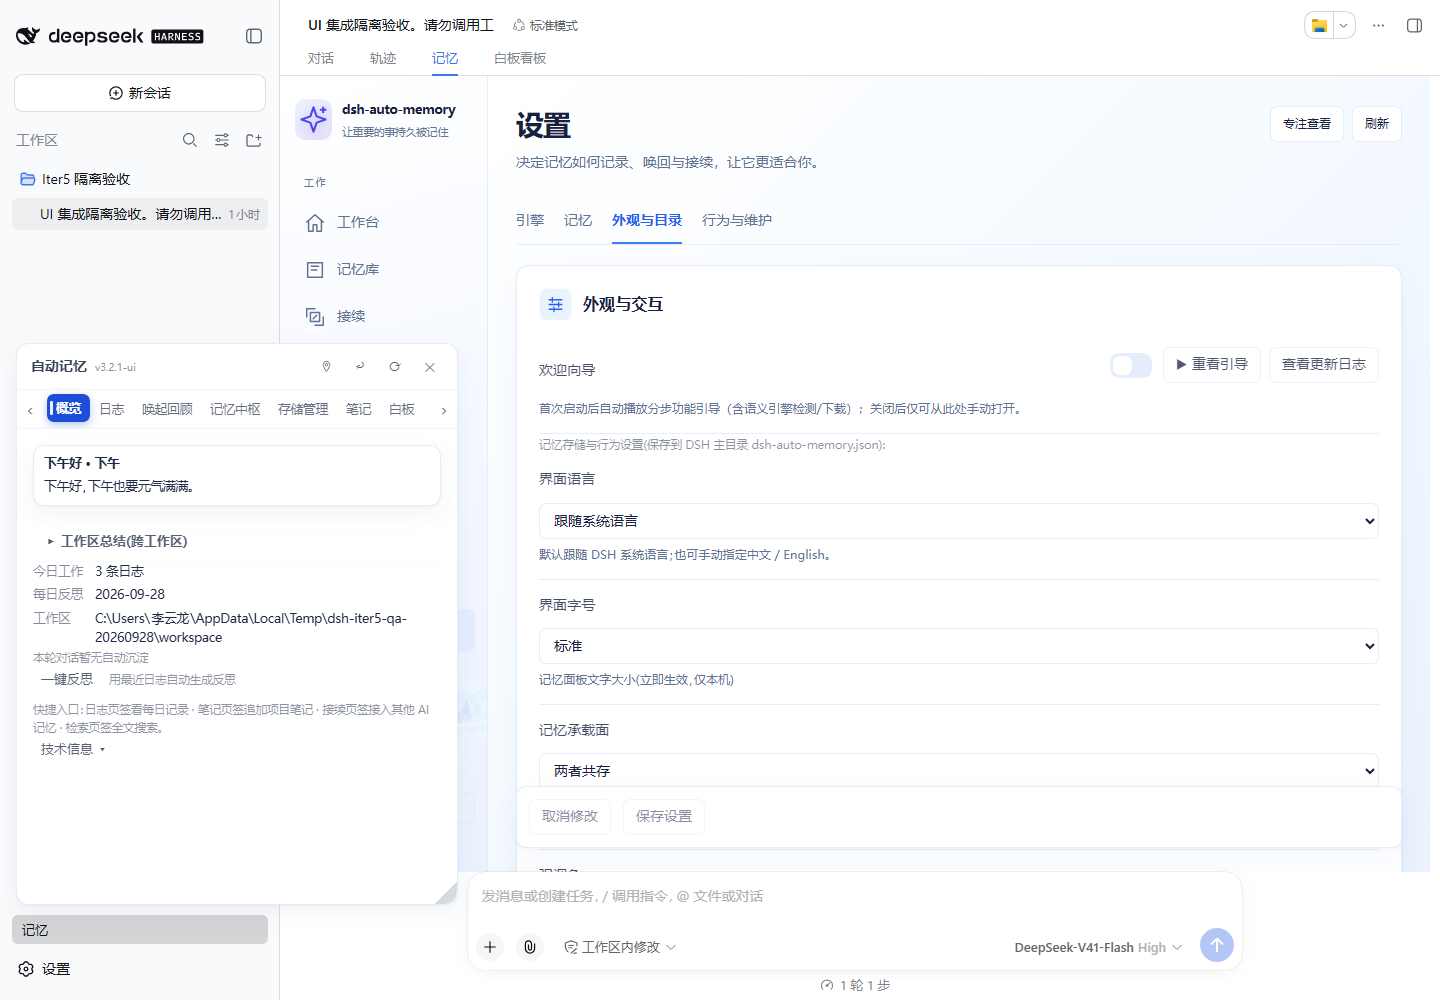
Task: Open the DeepSeek-V41-Flash model selector
Action: 1098,947
